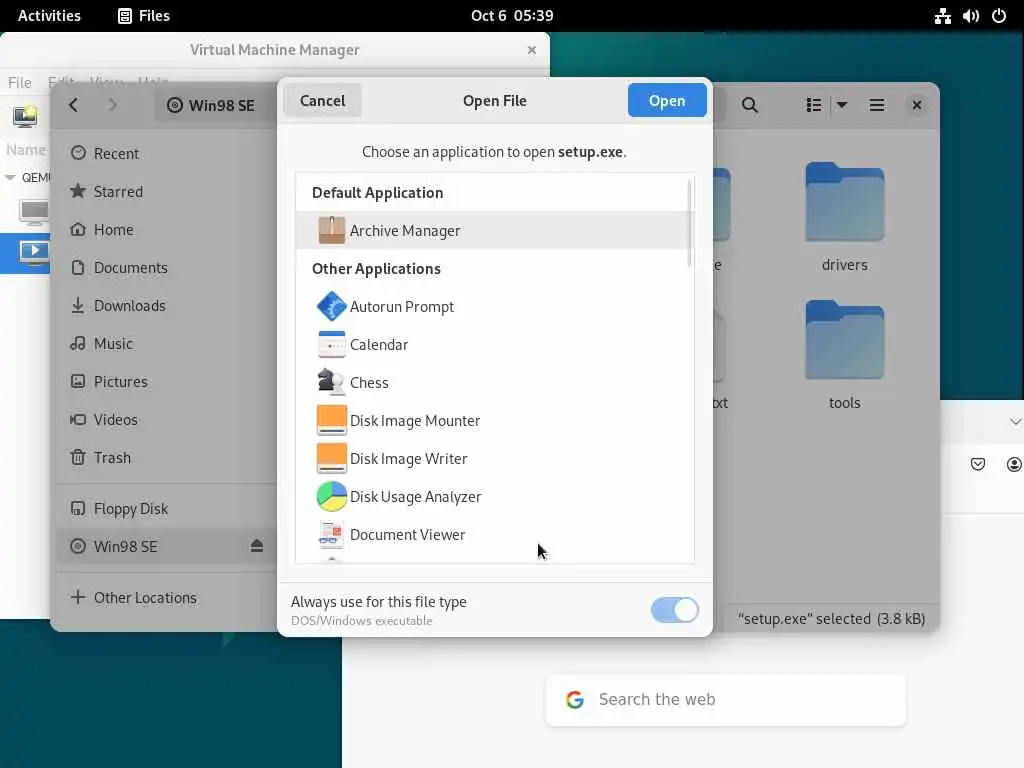
Task: Pick Calendar in Other Applications
Action: (493, 344)
